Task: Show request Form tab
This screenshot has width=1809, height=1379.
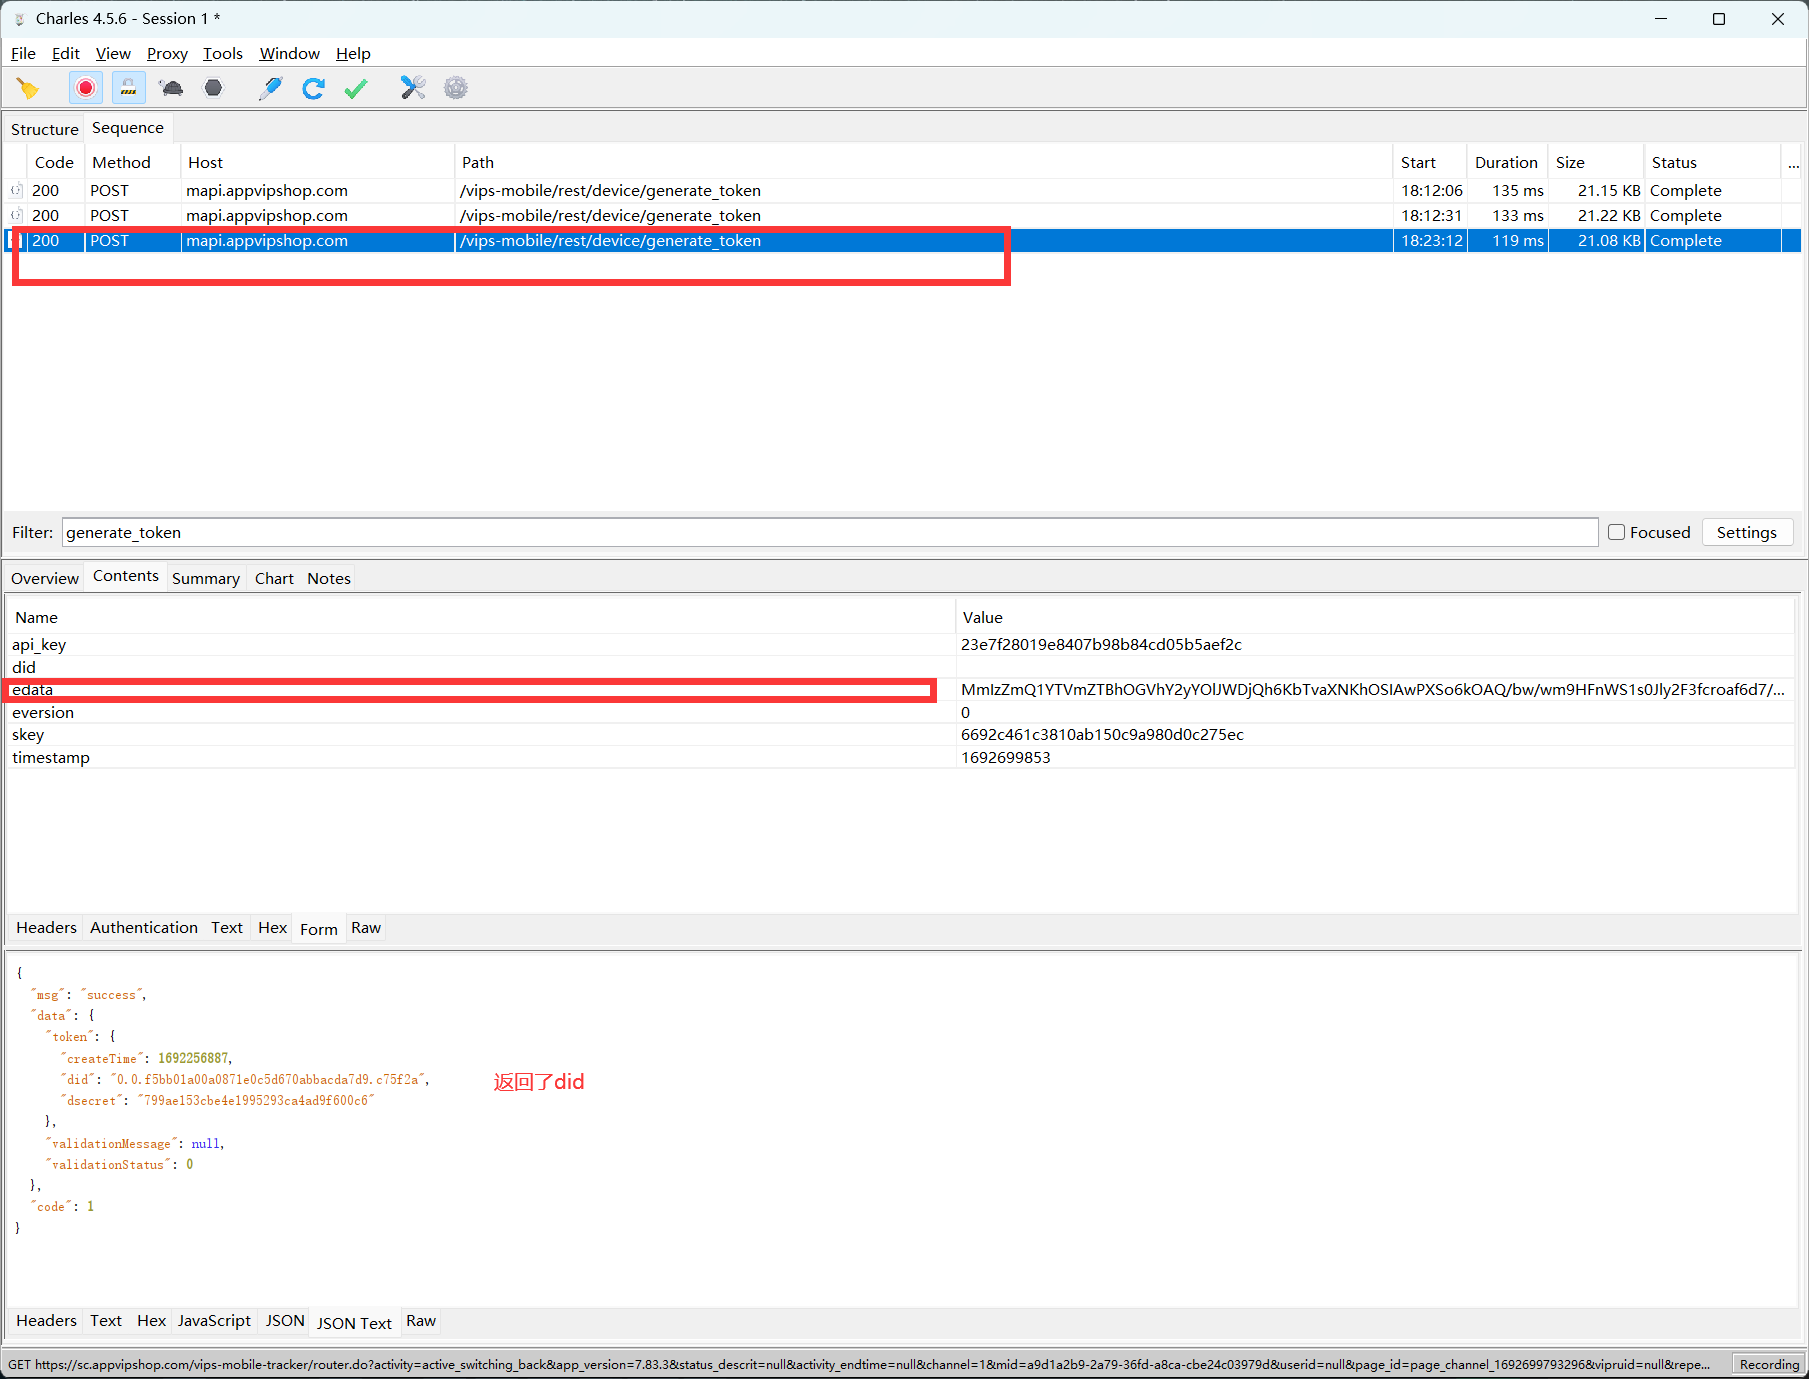Action: [x=319, y=929]
